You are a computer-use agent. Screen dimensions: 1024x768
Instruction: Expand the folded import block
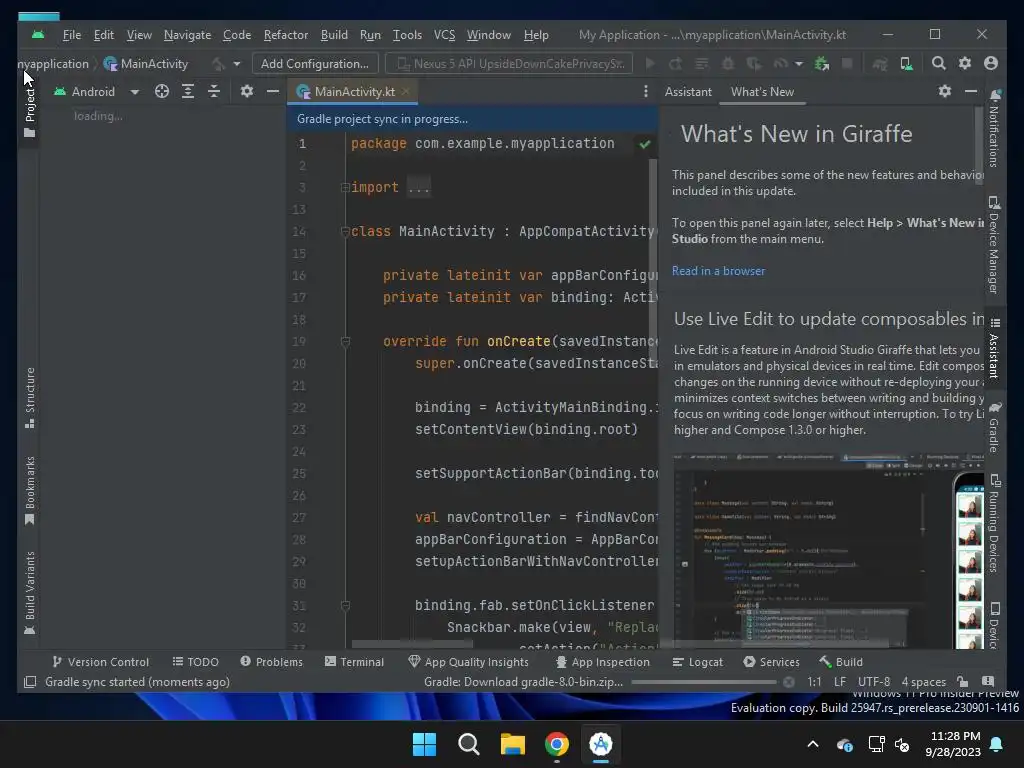(345, 187)
